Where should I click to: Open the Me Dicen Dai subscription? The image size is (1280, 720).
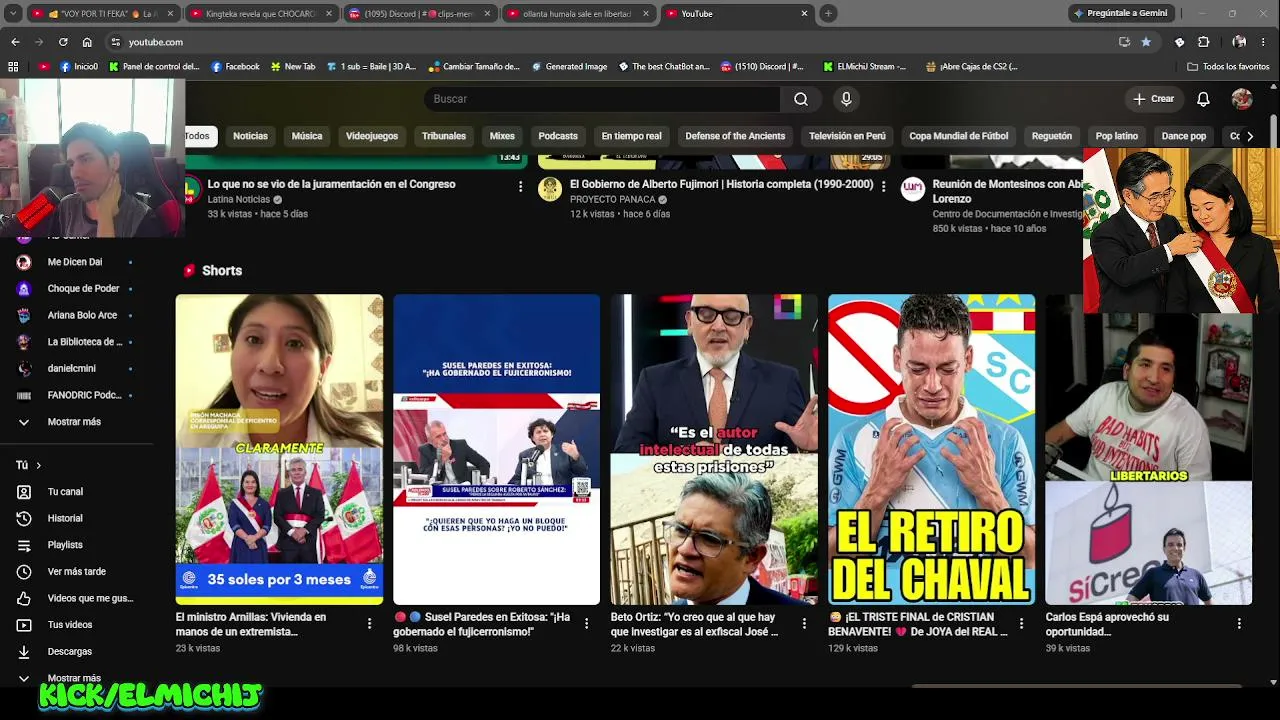pyautogui.click(x=75, y=262)
